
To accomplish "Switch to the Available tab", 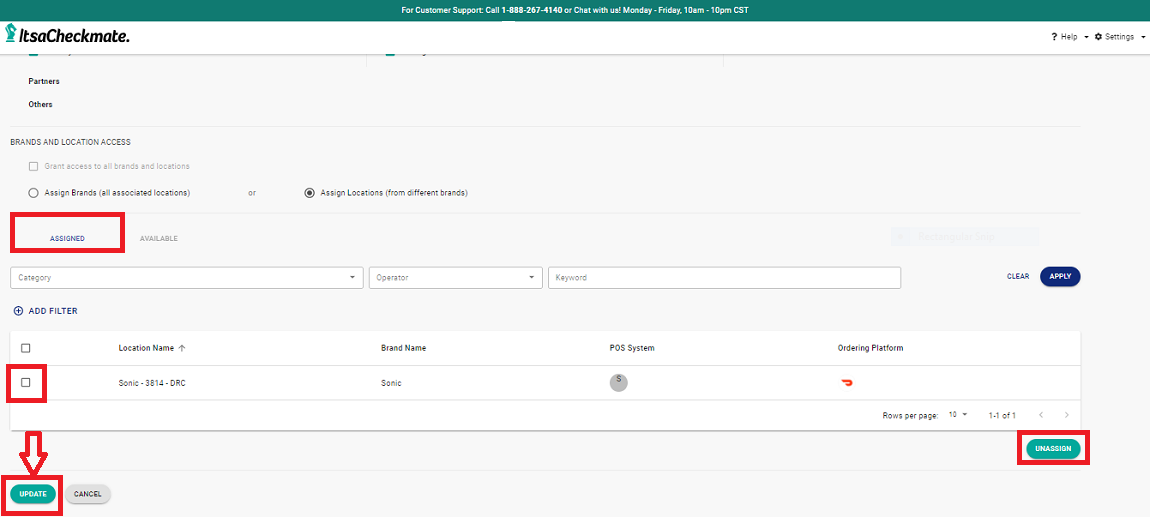I will pos(159,239).
